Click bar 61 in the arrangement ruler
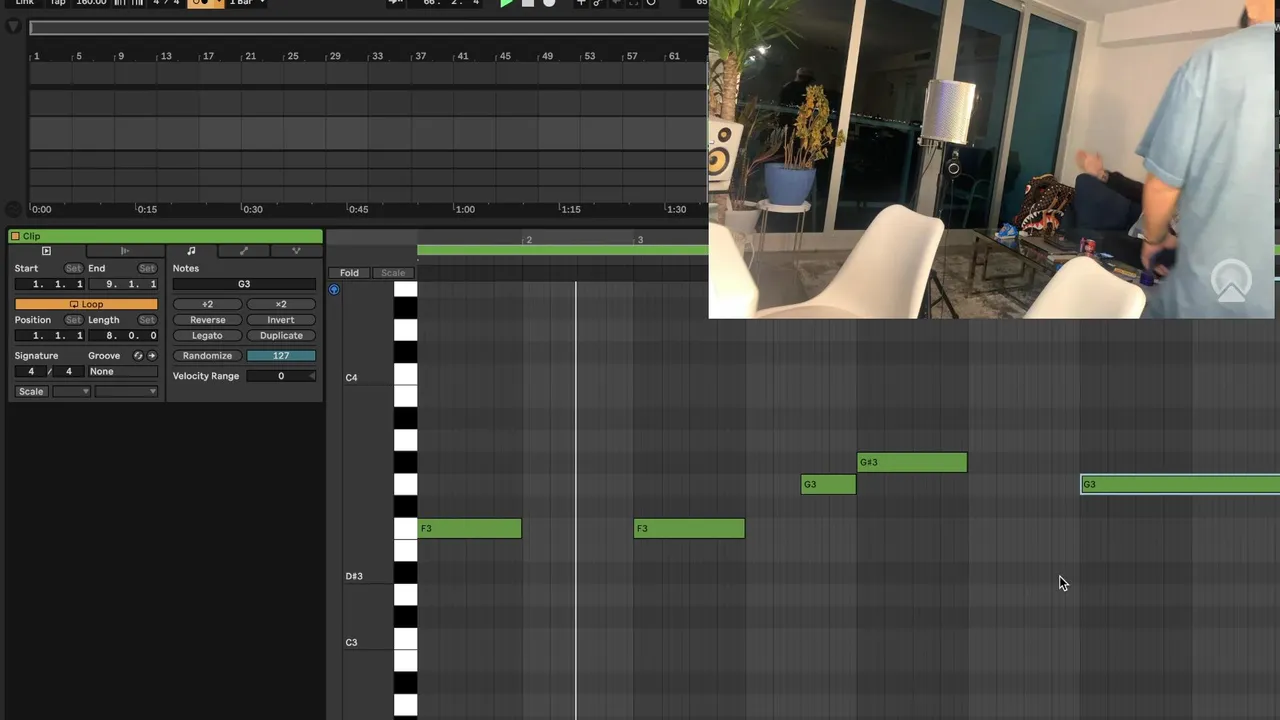The image size is (1280, 720). 674,56
